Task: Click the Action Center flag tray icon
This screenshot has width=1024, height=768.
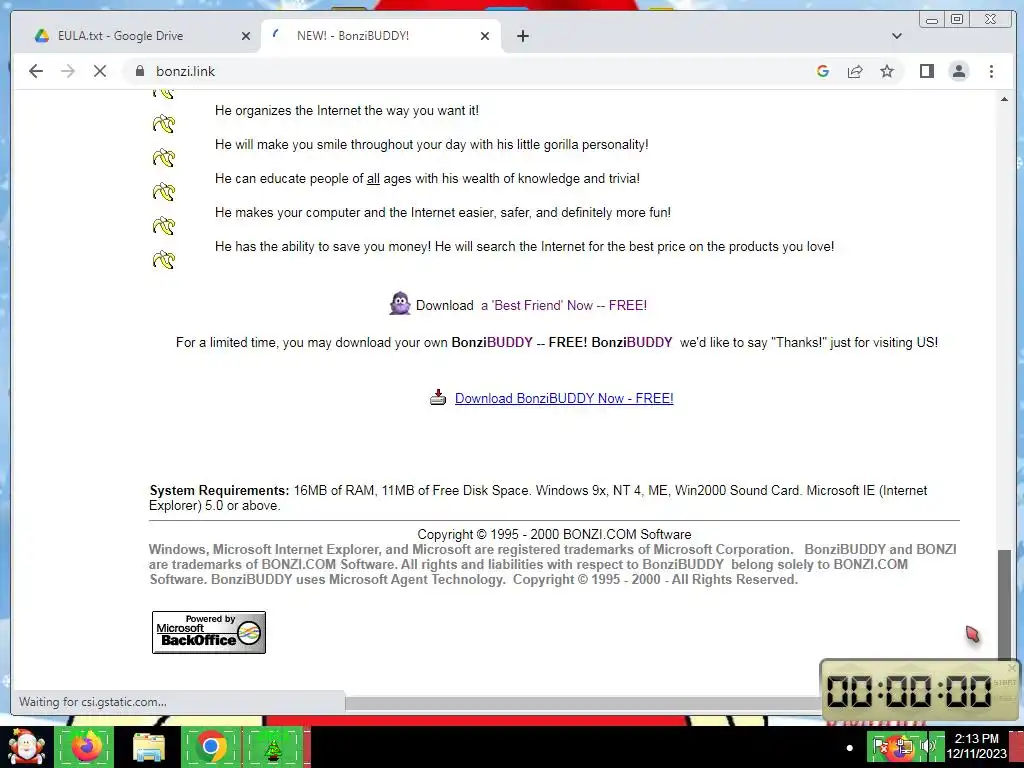Action: pyautogui.click(x=880, y=746)
